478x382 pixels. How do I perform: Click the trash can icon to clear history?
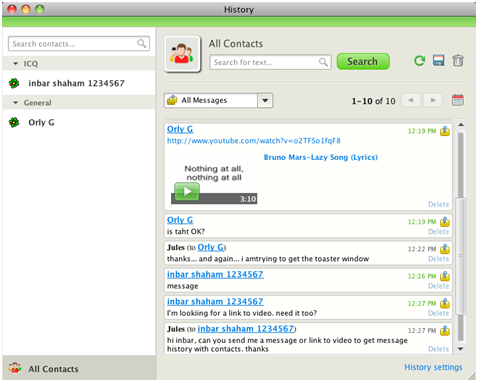[458, 61]
